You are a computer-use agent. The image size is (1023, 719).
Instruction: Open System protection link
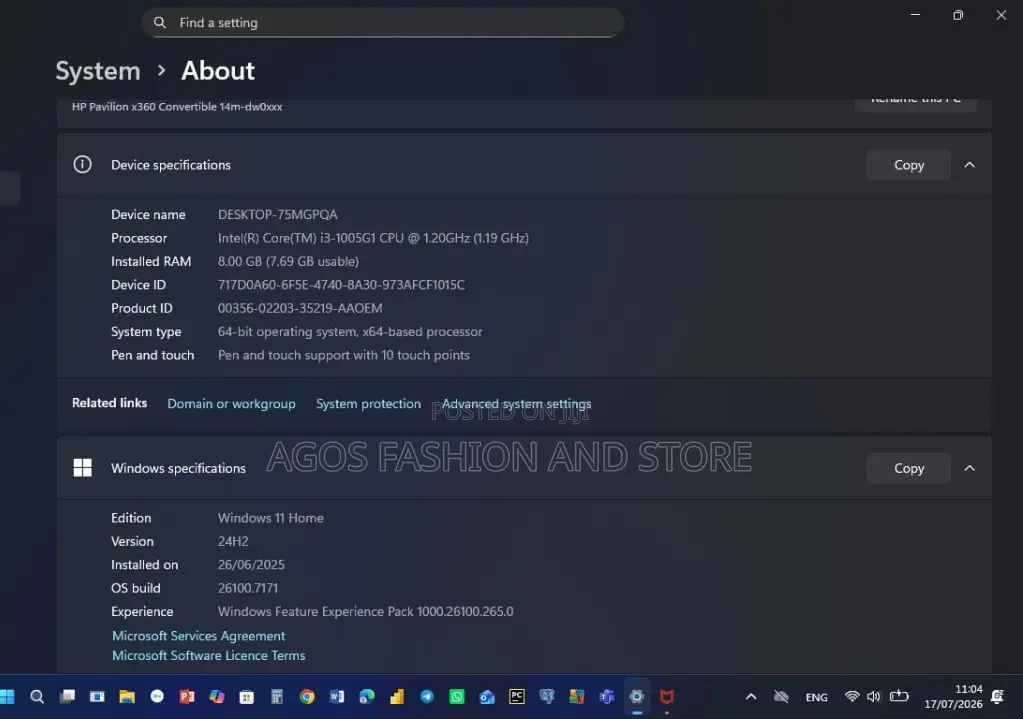point(368,404)
